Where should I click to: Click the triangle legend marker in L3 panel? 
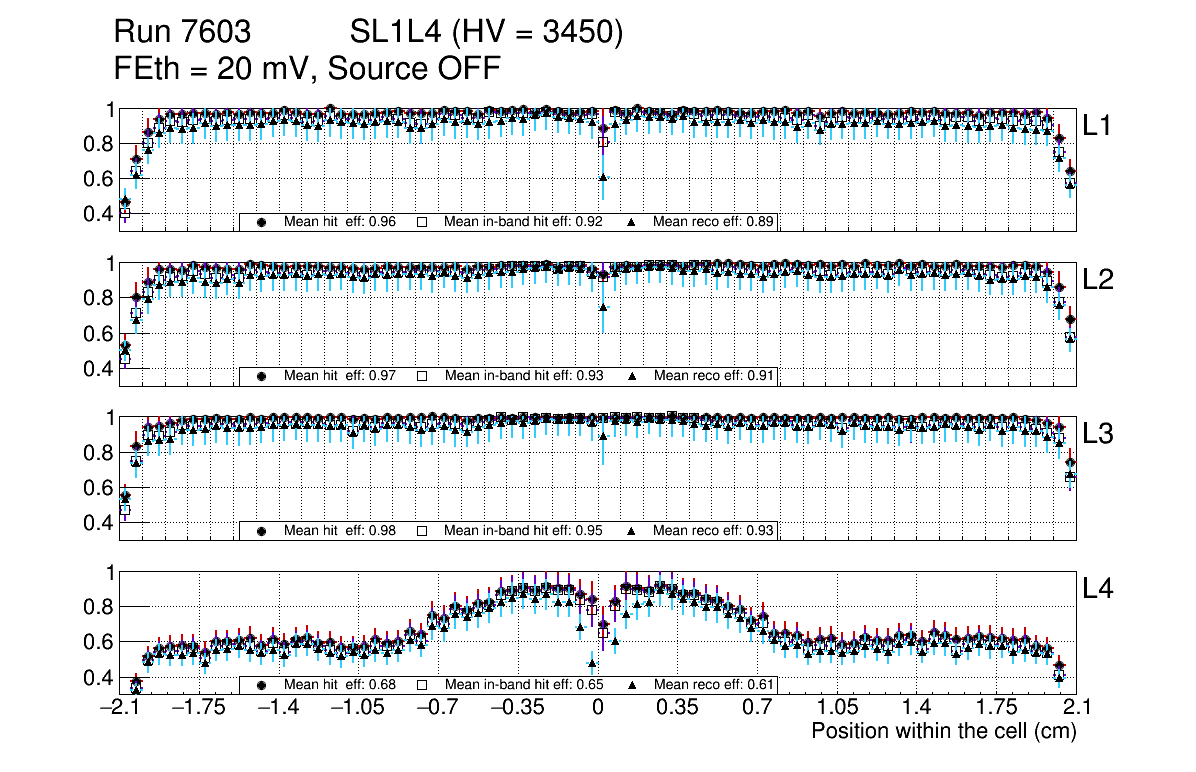coord(634,531)
